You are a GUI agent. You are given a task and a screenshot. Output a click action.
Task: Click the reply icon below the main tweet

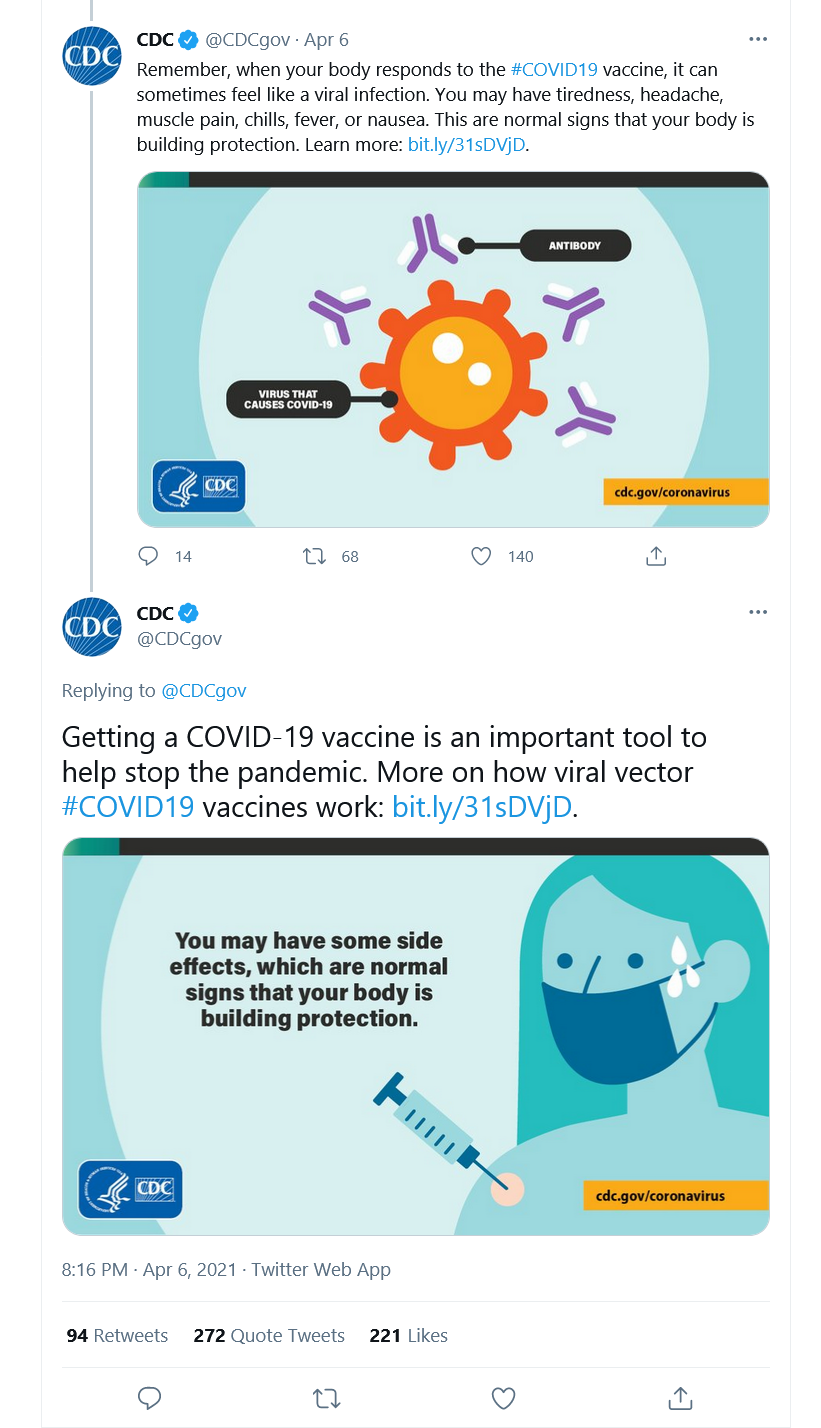pyautogui.click(x=149, y=1397)
